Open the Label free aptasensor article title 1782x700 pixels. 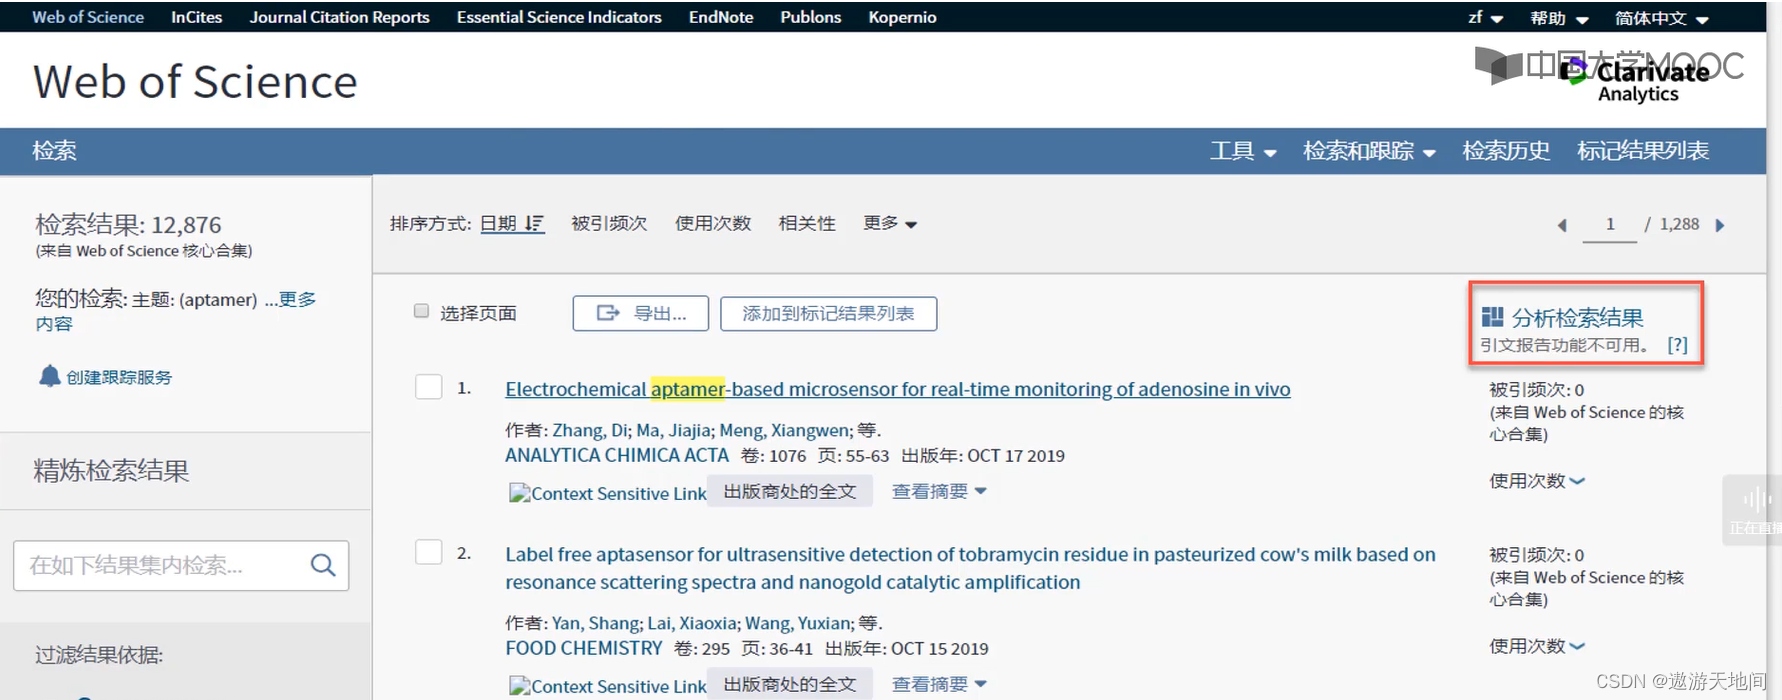click(970, 568)
